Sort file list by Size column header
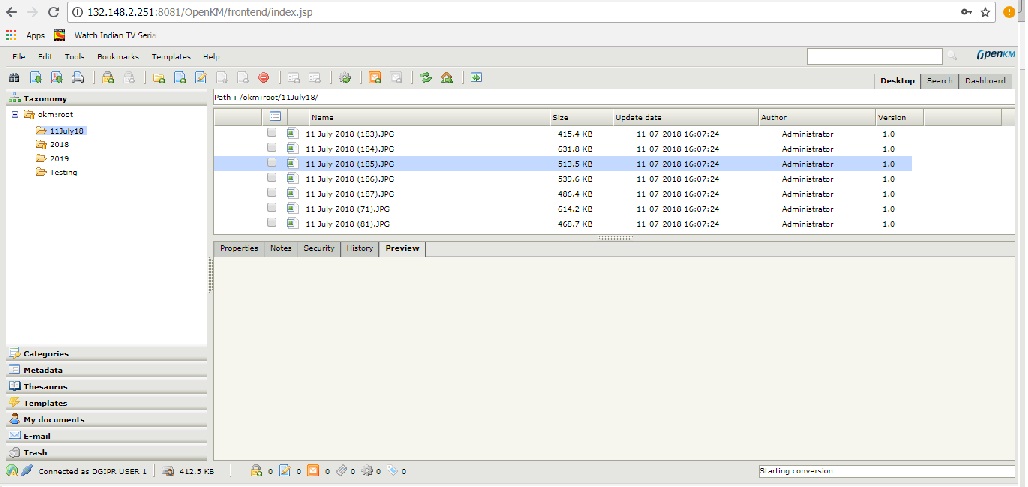The image size is (1028, 487). [x=560, y=117]
